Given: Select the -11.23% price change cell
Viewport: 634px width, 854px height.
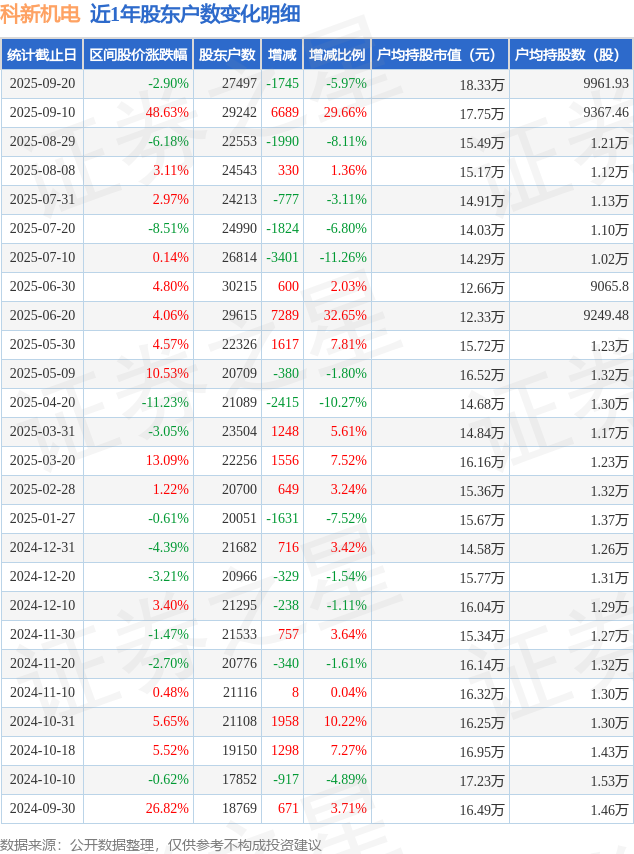Looking at the screenshot, I should tap(165, 403).
